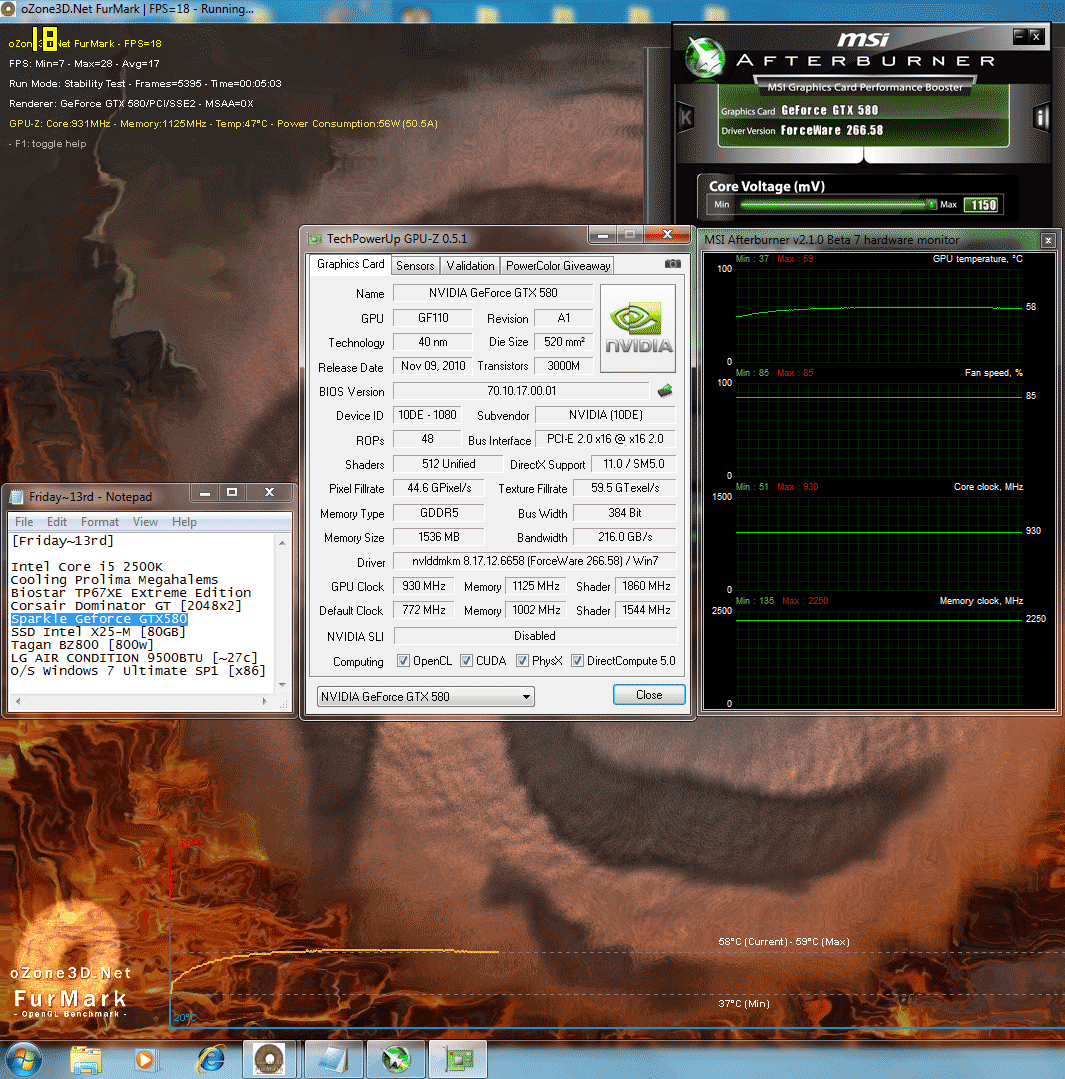Click Notepad vertical scrollbar down arrow
Screen dimensions: 1065x1079
click(x=283, y=685)
